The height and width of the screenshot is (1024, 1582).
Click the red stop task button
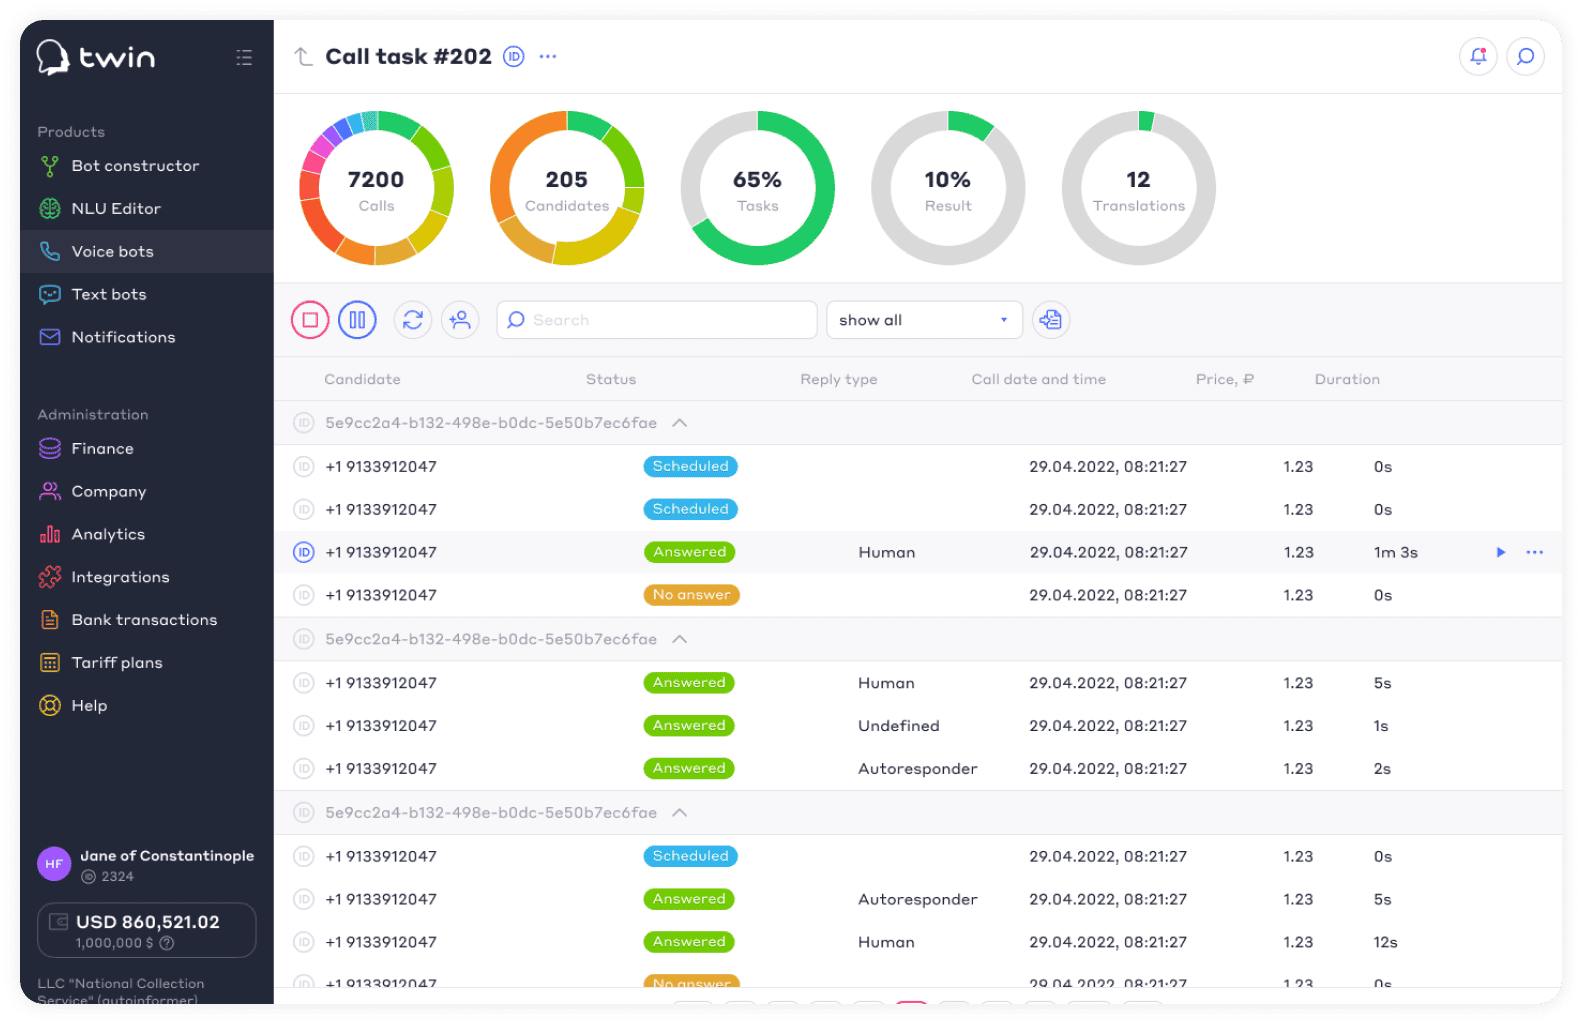310,320
